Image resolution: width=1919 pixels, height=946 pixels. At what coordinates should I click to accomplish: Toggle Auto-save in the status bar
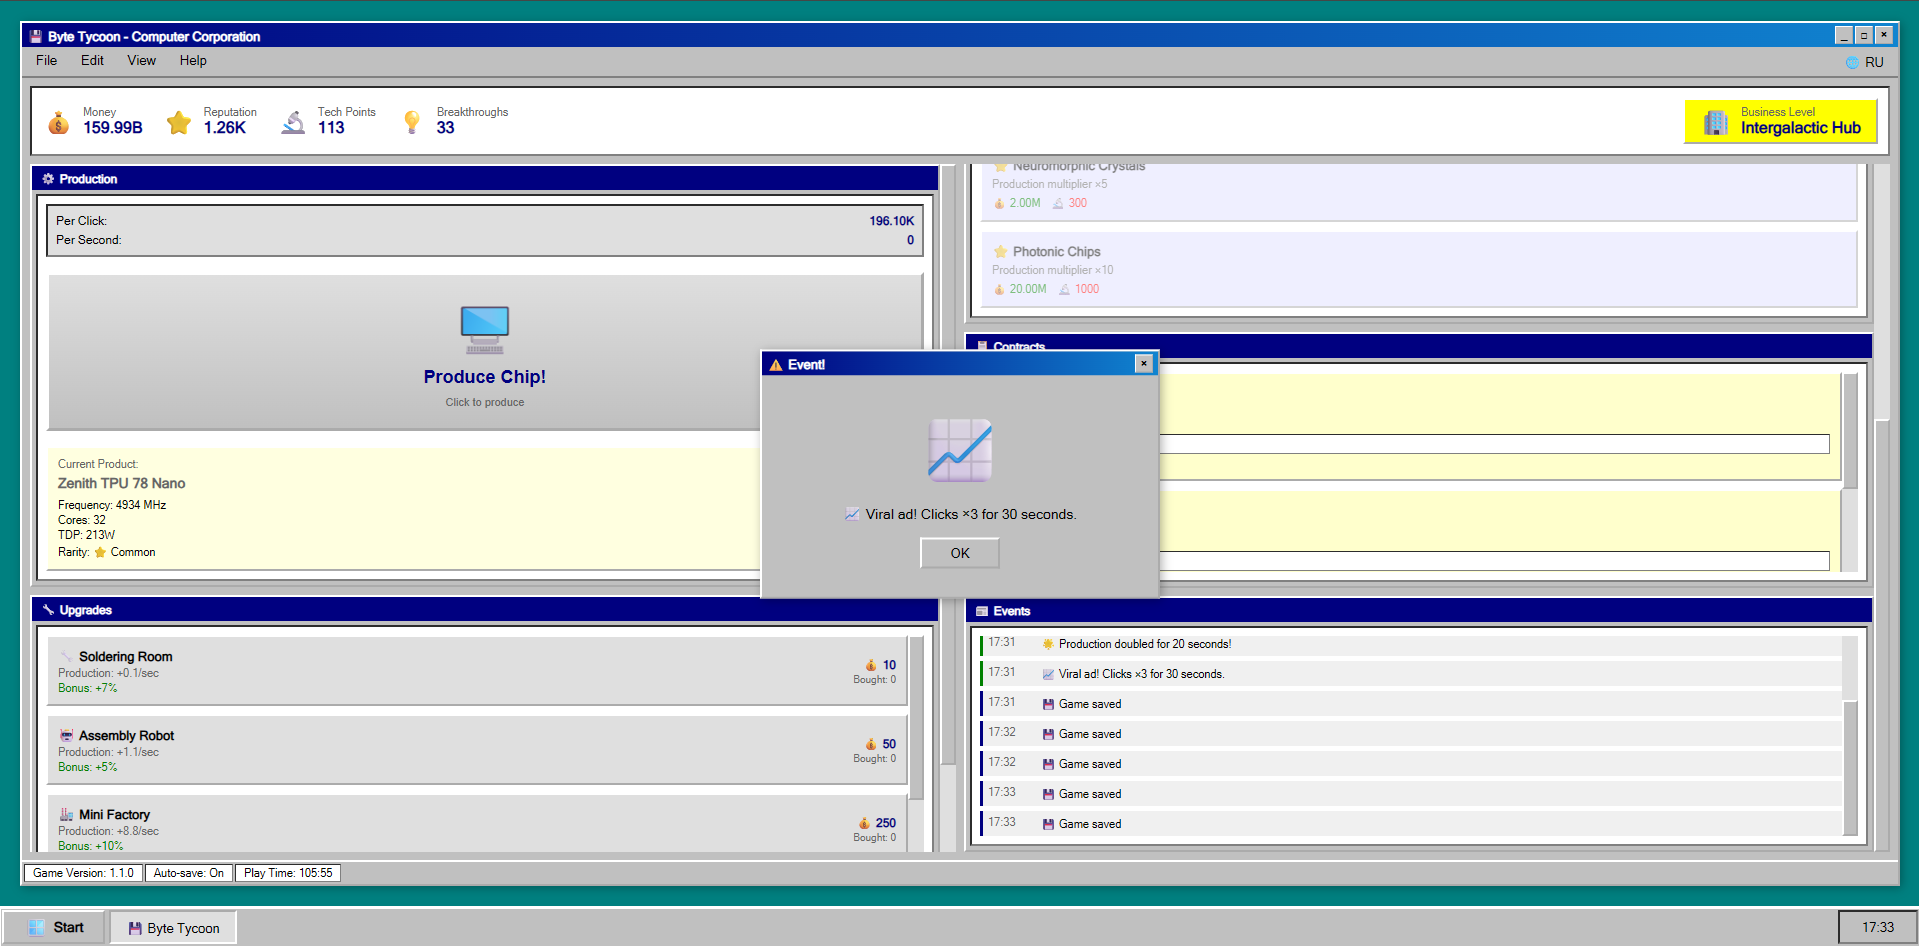click(x=188, y=872)
